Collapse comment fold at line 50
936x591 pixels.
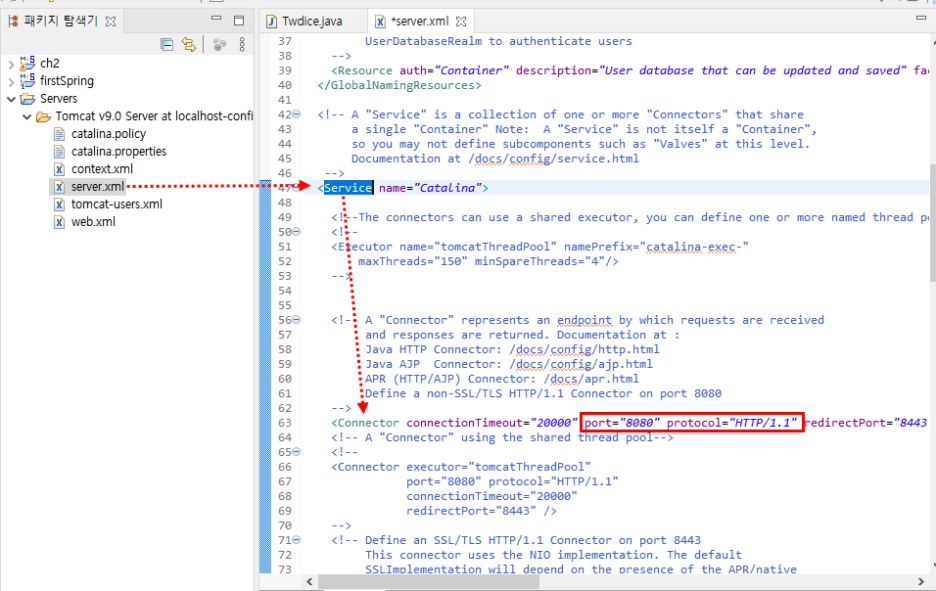297,232
